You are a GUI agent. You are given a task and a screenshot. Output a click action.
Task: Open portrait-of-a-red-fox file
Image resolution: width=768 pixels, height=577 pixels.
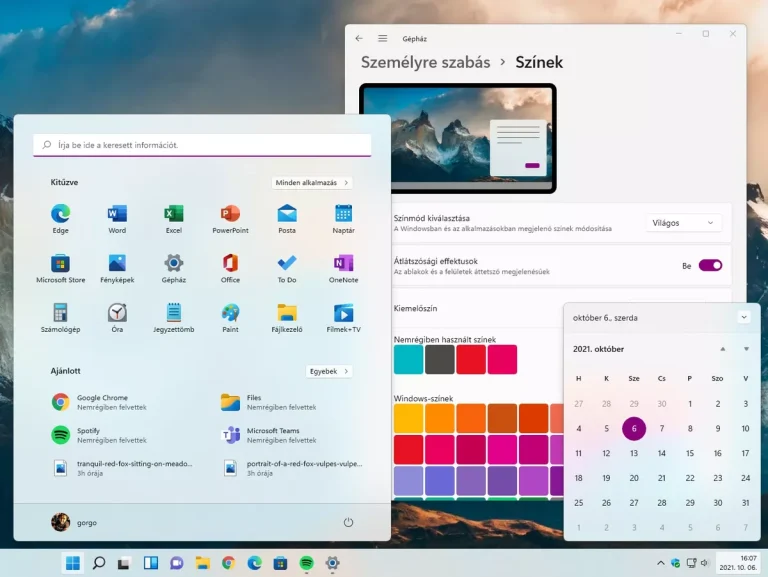[x=292, y=468]
